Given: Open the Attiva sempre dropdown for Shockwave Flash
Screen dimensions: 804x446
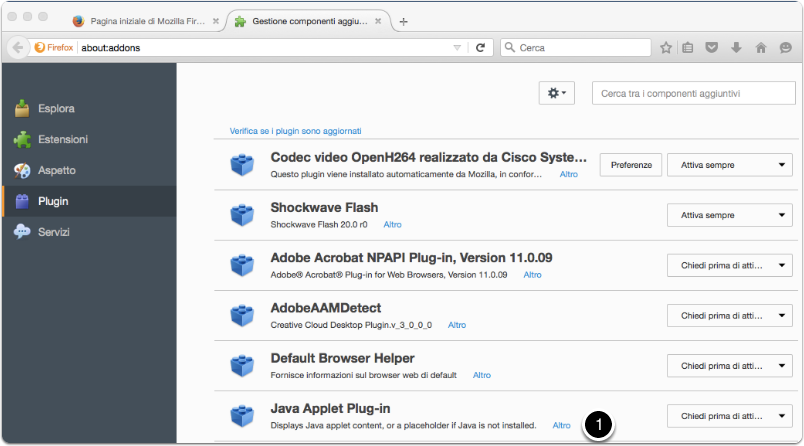Looking at the screenshot, I should 730,215.
